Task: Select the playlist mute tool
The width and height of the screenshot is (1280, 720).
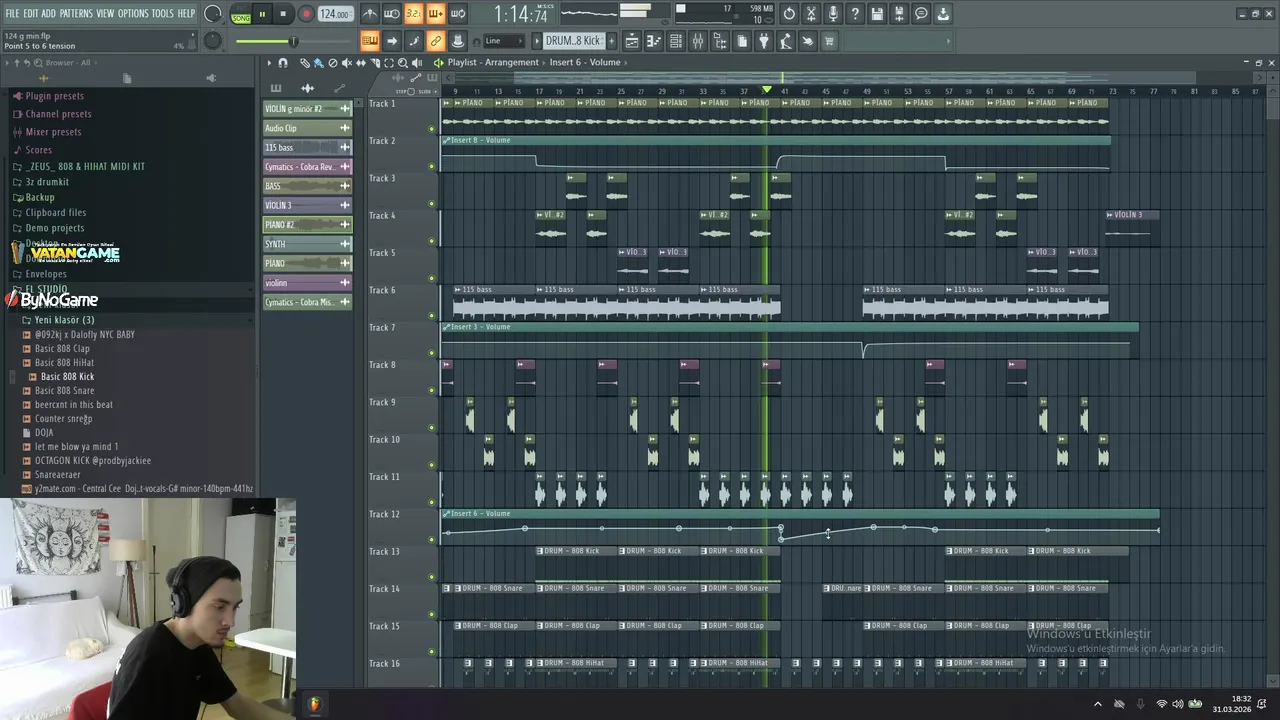Action: point(347,63)
